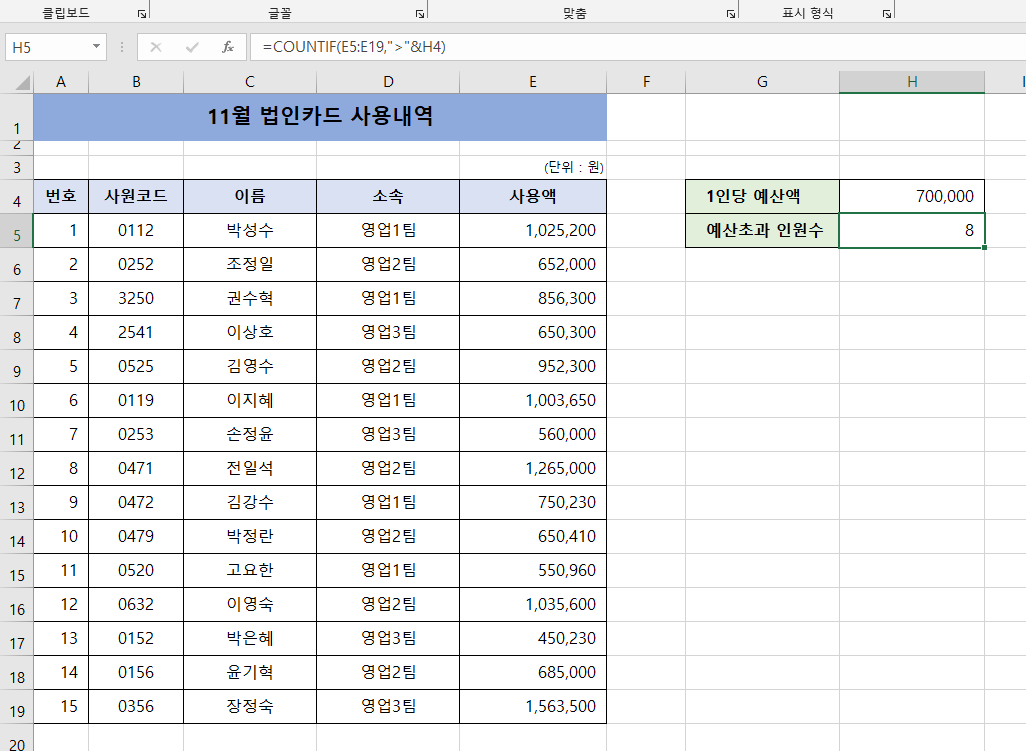Click cell H5 showing 8
This screenshot has width=1026, height=751.
(912, 230)
